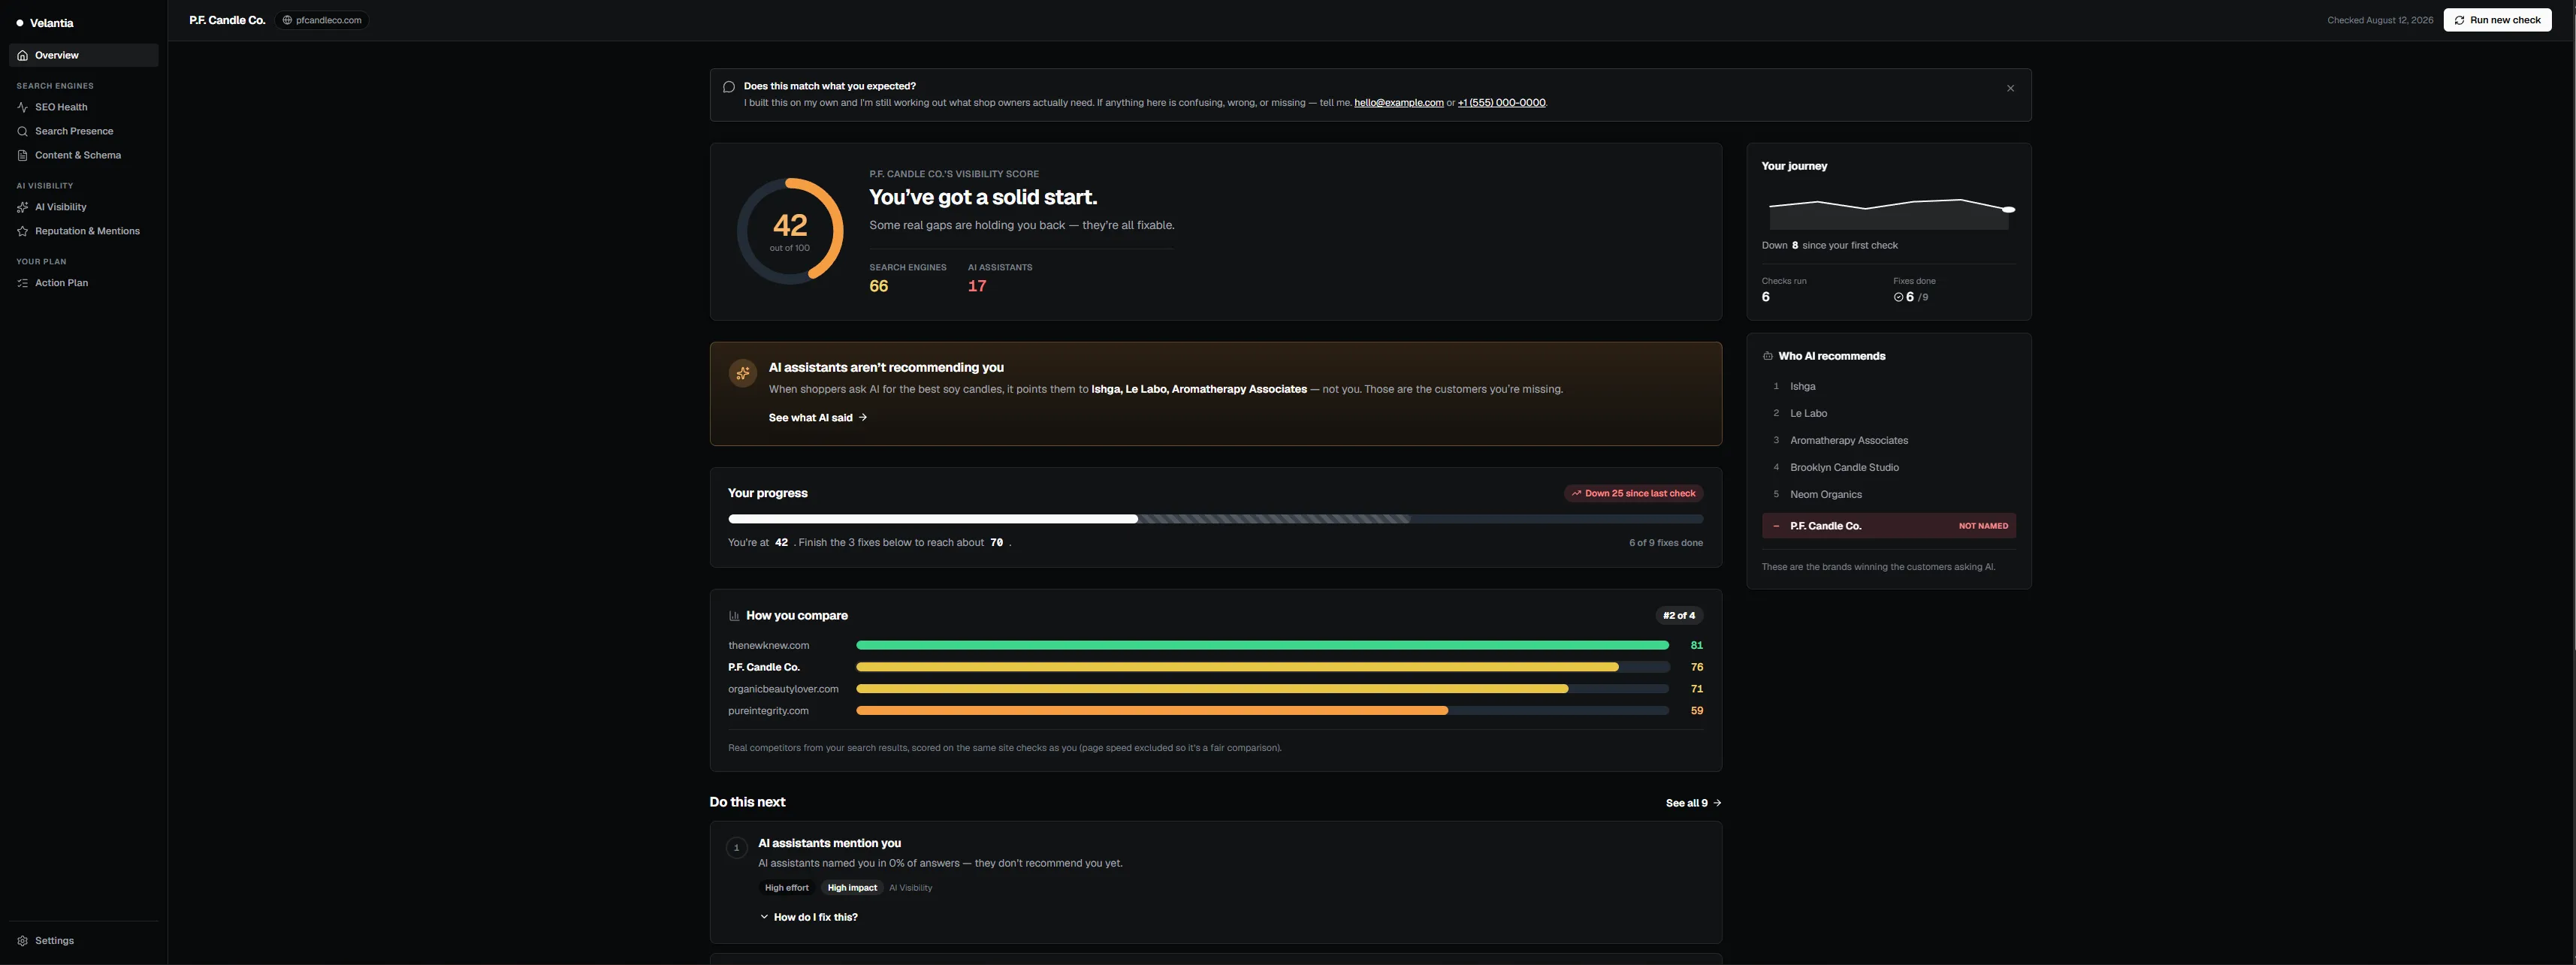This screenshot has height=965, width=2576.
Task: Click the Overview home icon
Action: click(x=22, y=55)
